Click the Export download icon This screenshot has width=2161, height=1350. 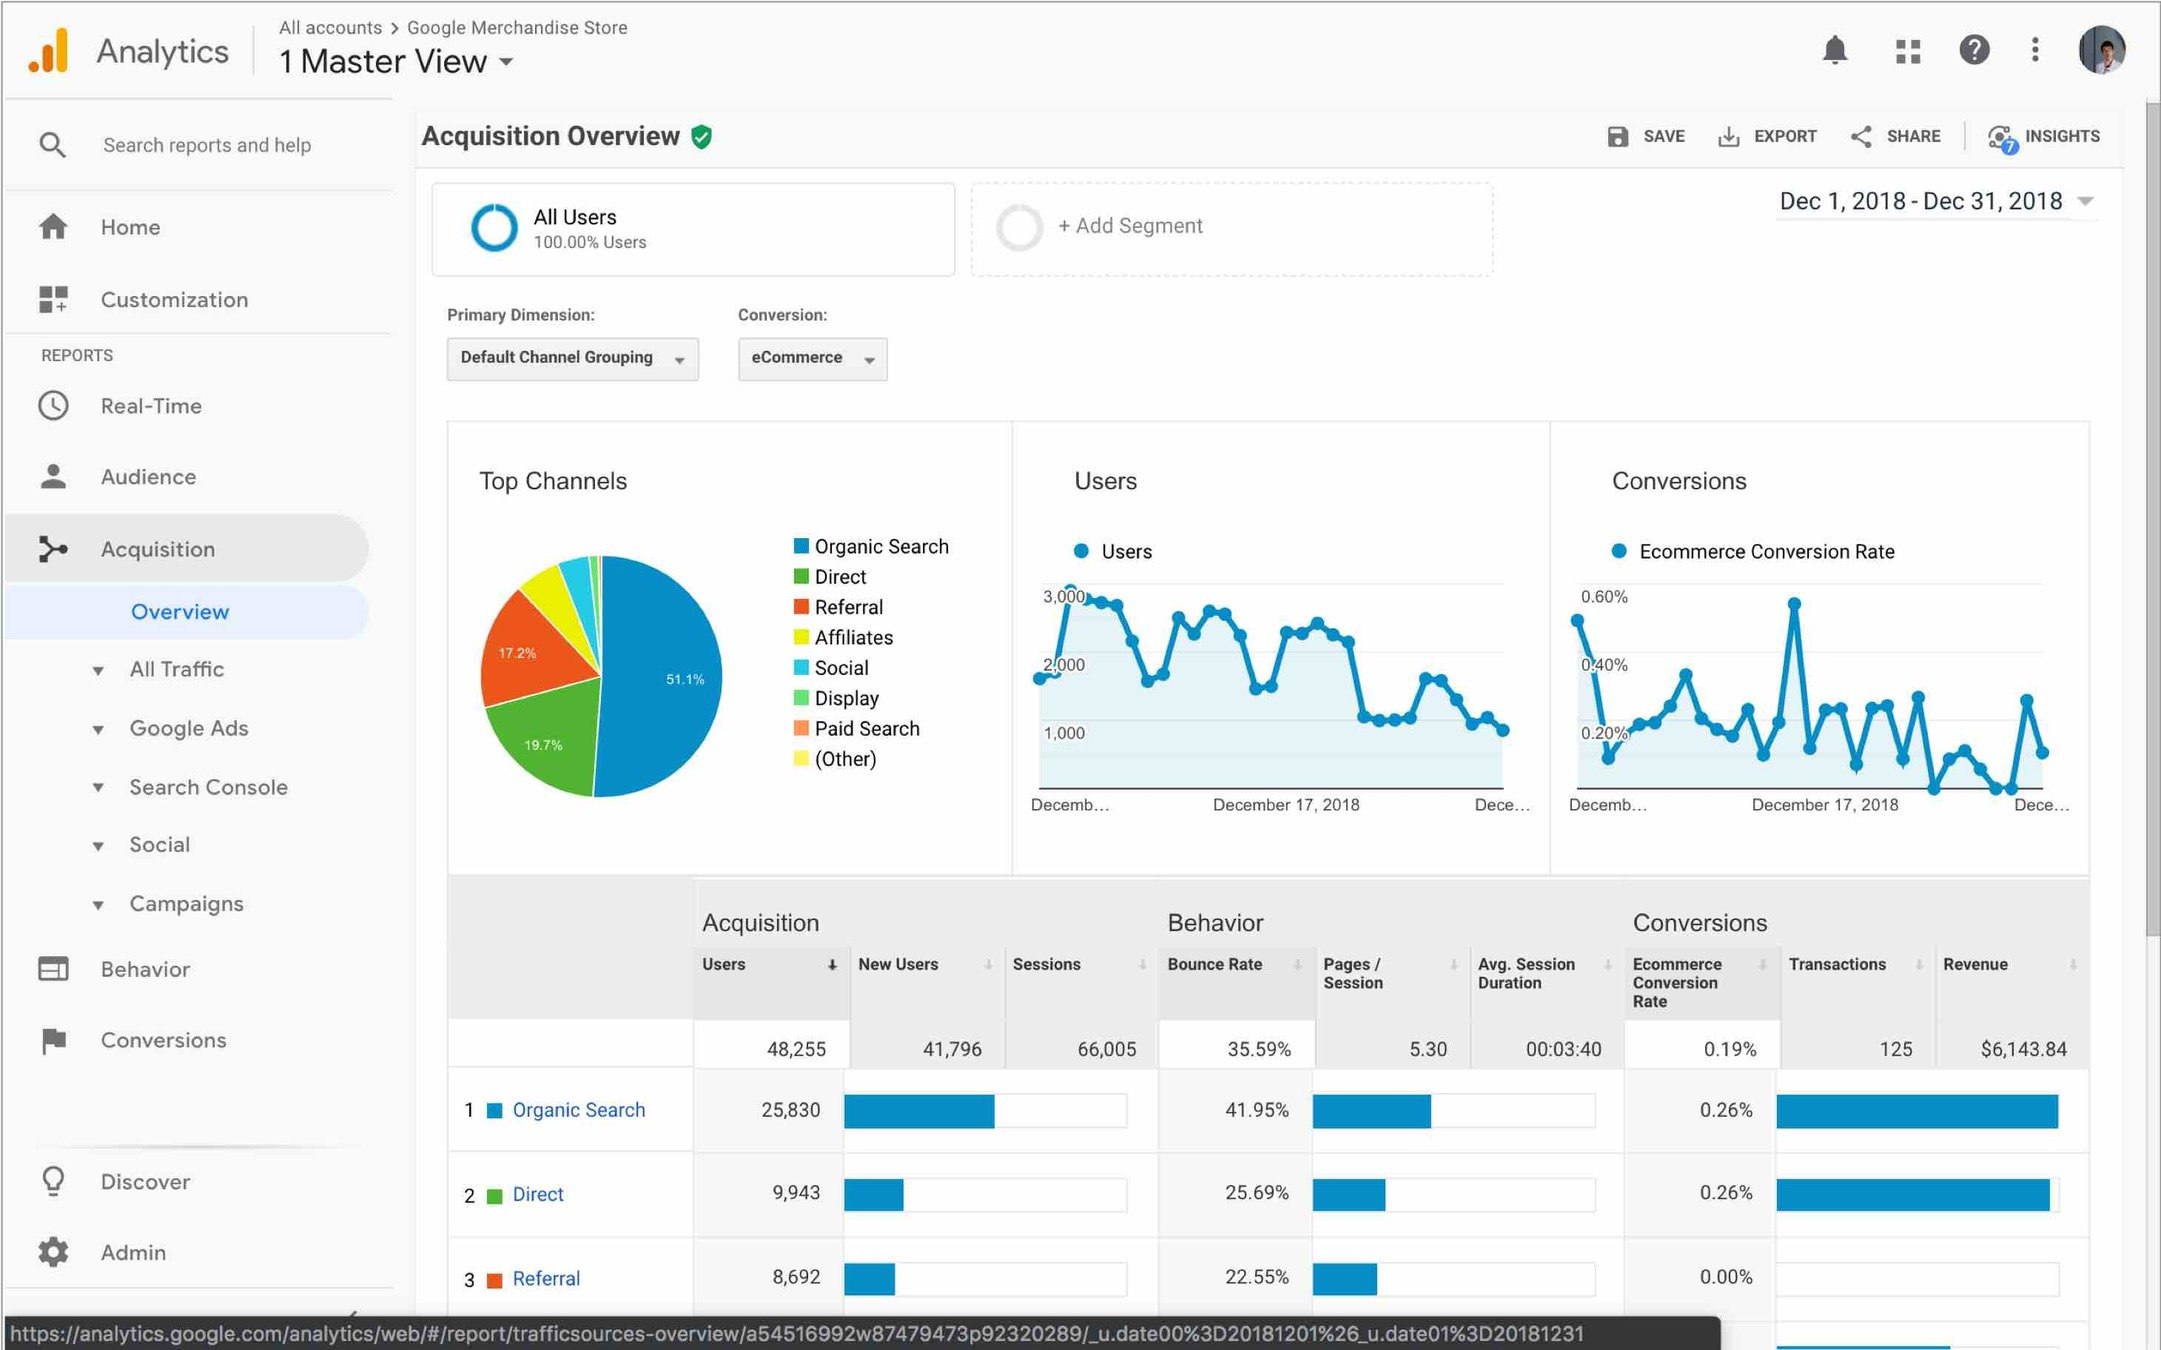tap(1728, 137)
